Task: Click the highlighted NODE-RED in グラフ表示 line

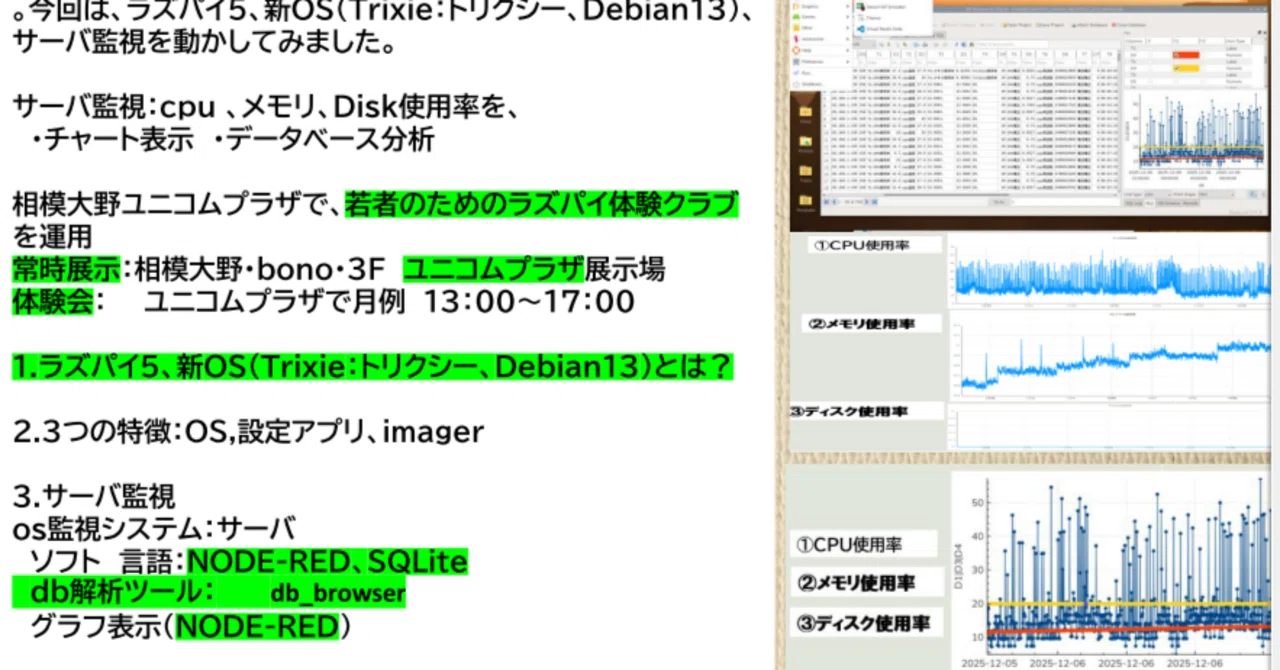Action: click(257, 627)
